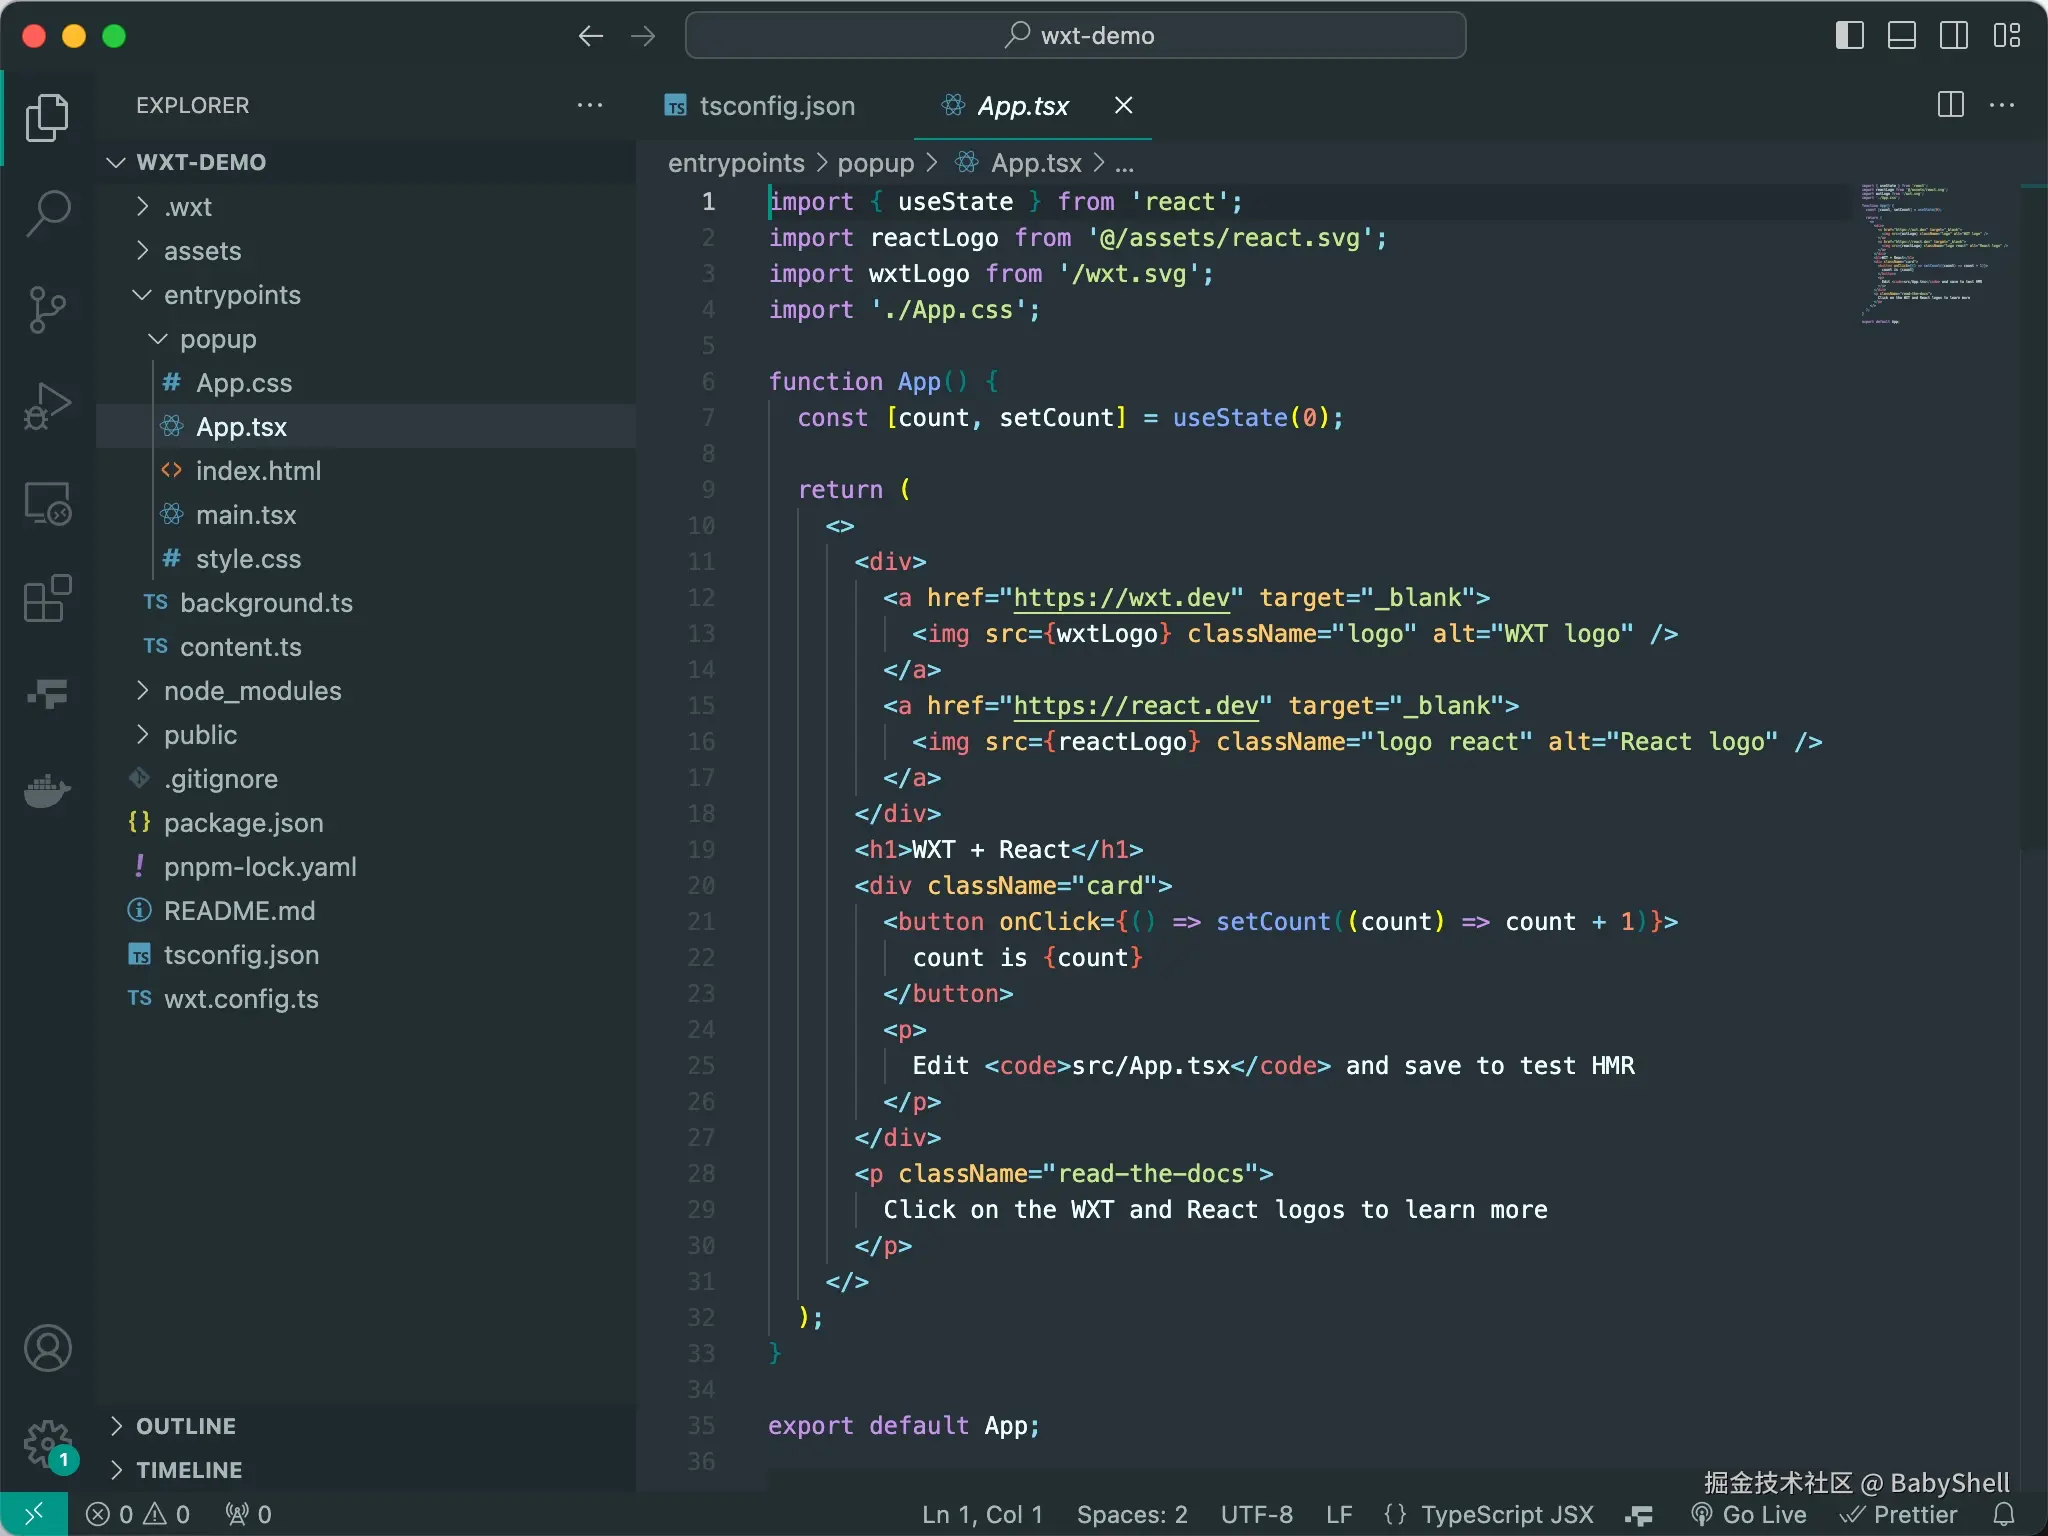Click the TypeScript JSX language mode

[1506, 1514]
